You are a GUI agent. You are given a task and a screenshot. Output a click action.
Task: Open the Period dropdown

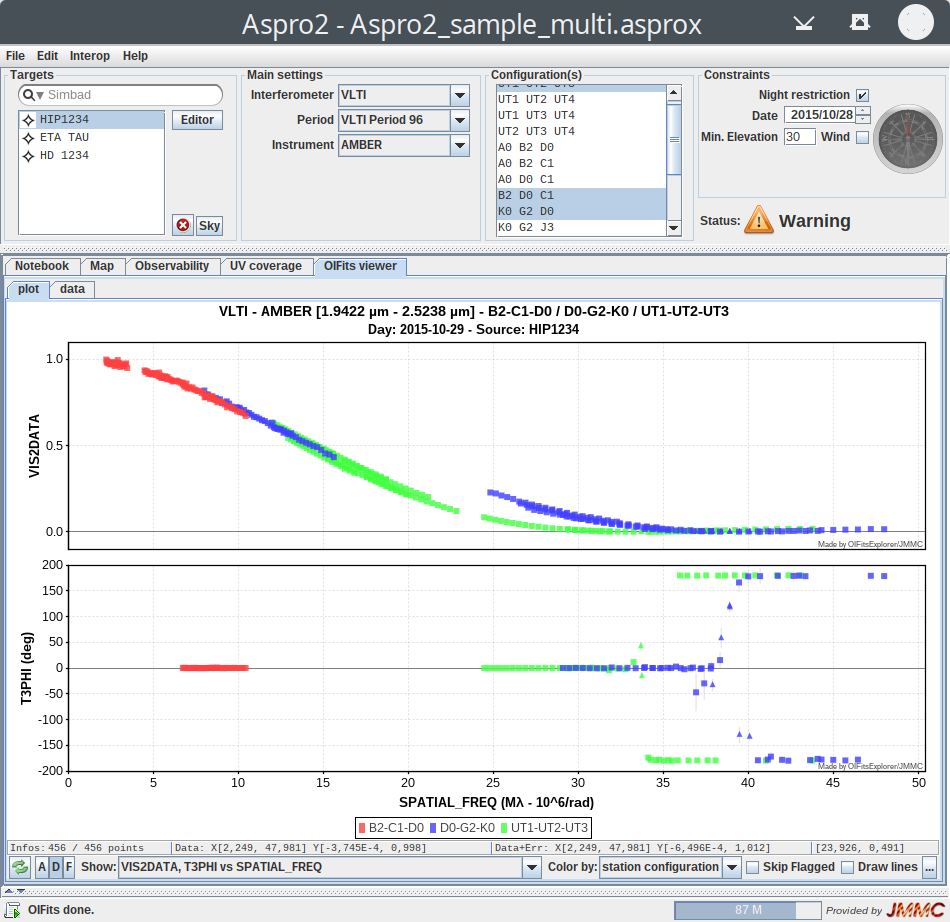[x=460, y=120]
